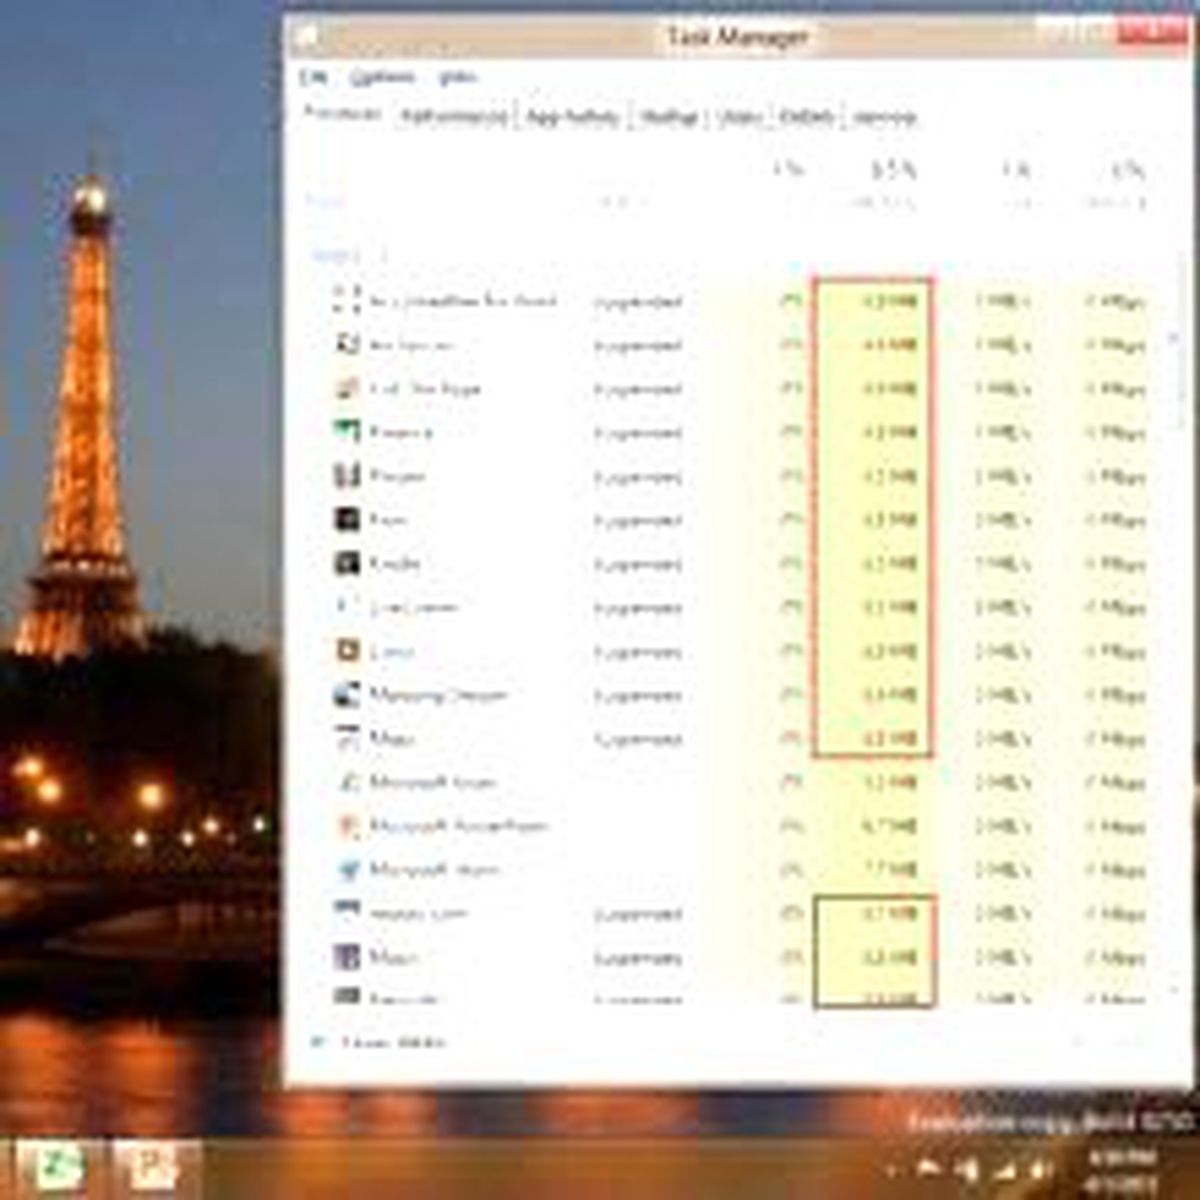
Task: Select the Maps process name
Action: point(392,739)
